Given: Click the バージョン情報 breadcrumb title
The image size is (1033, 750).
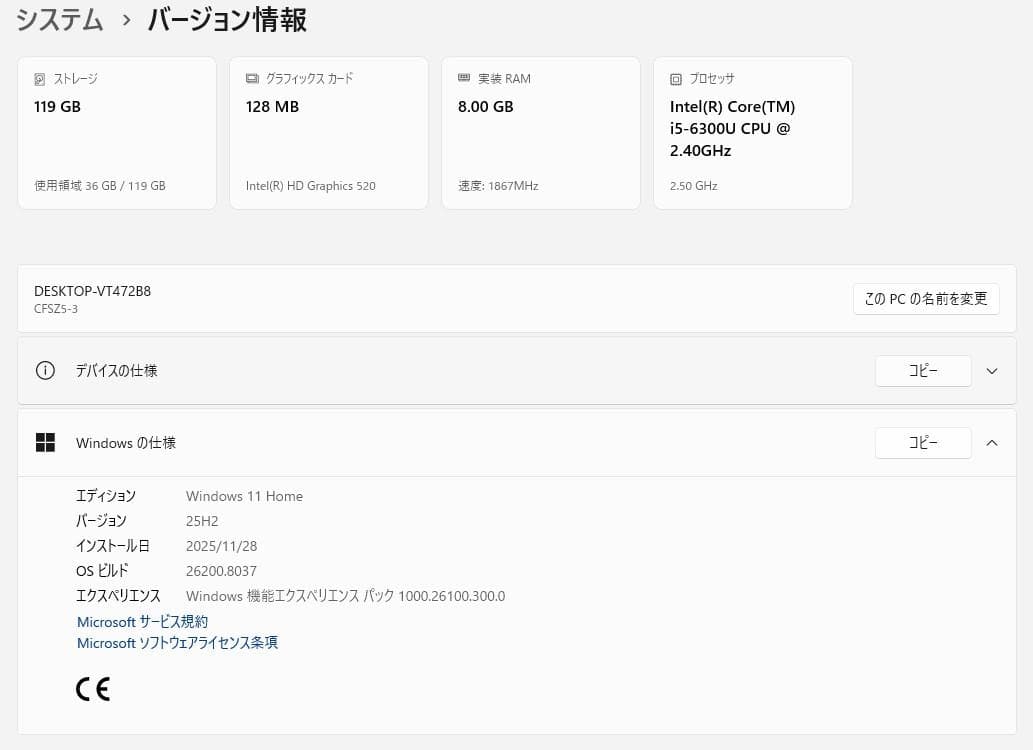Looking at the screenshot, I should pyautogui.click(x=227, y=19).
